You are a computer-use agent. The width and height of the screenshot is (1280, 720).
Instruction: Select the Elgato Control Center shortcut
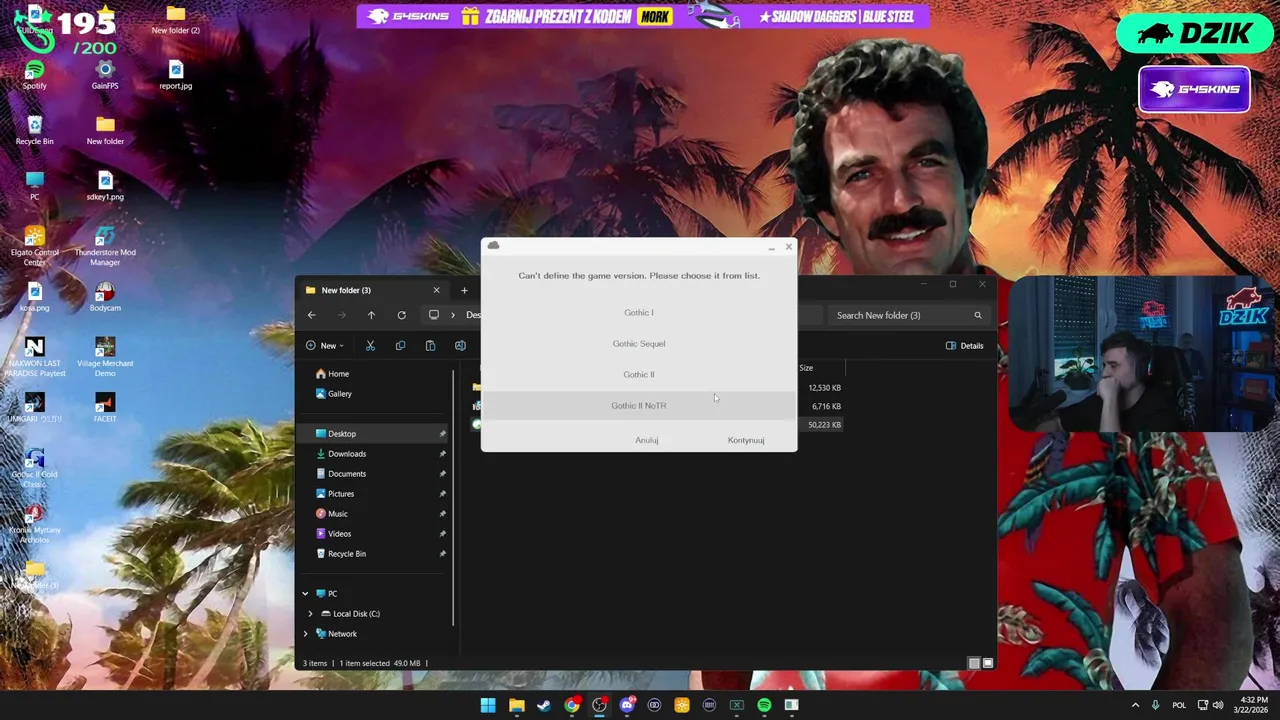pos(34,245)
